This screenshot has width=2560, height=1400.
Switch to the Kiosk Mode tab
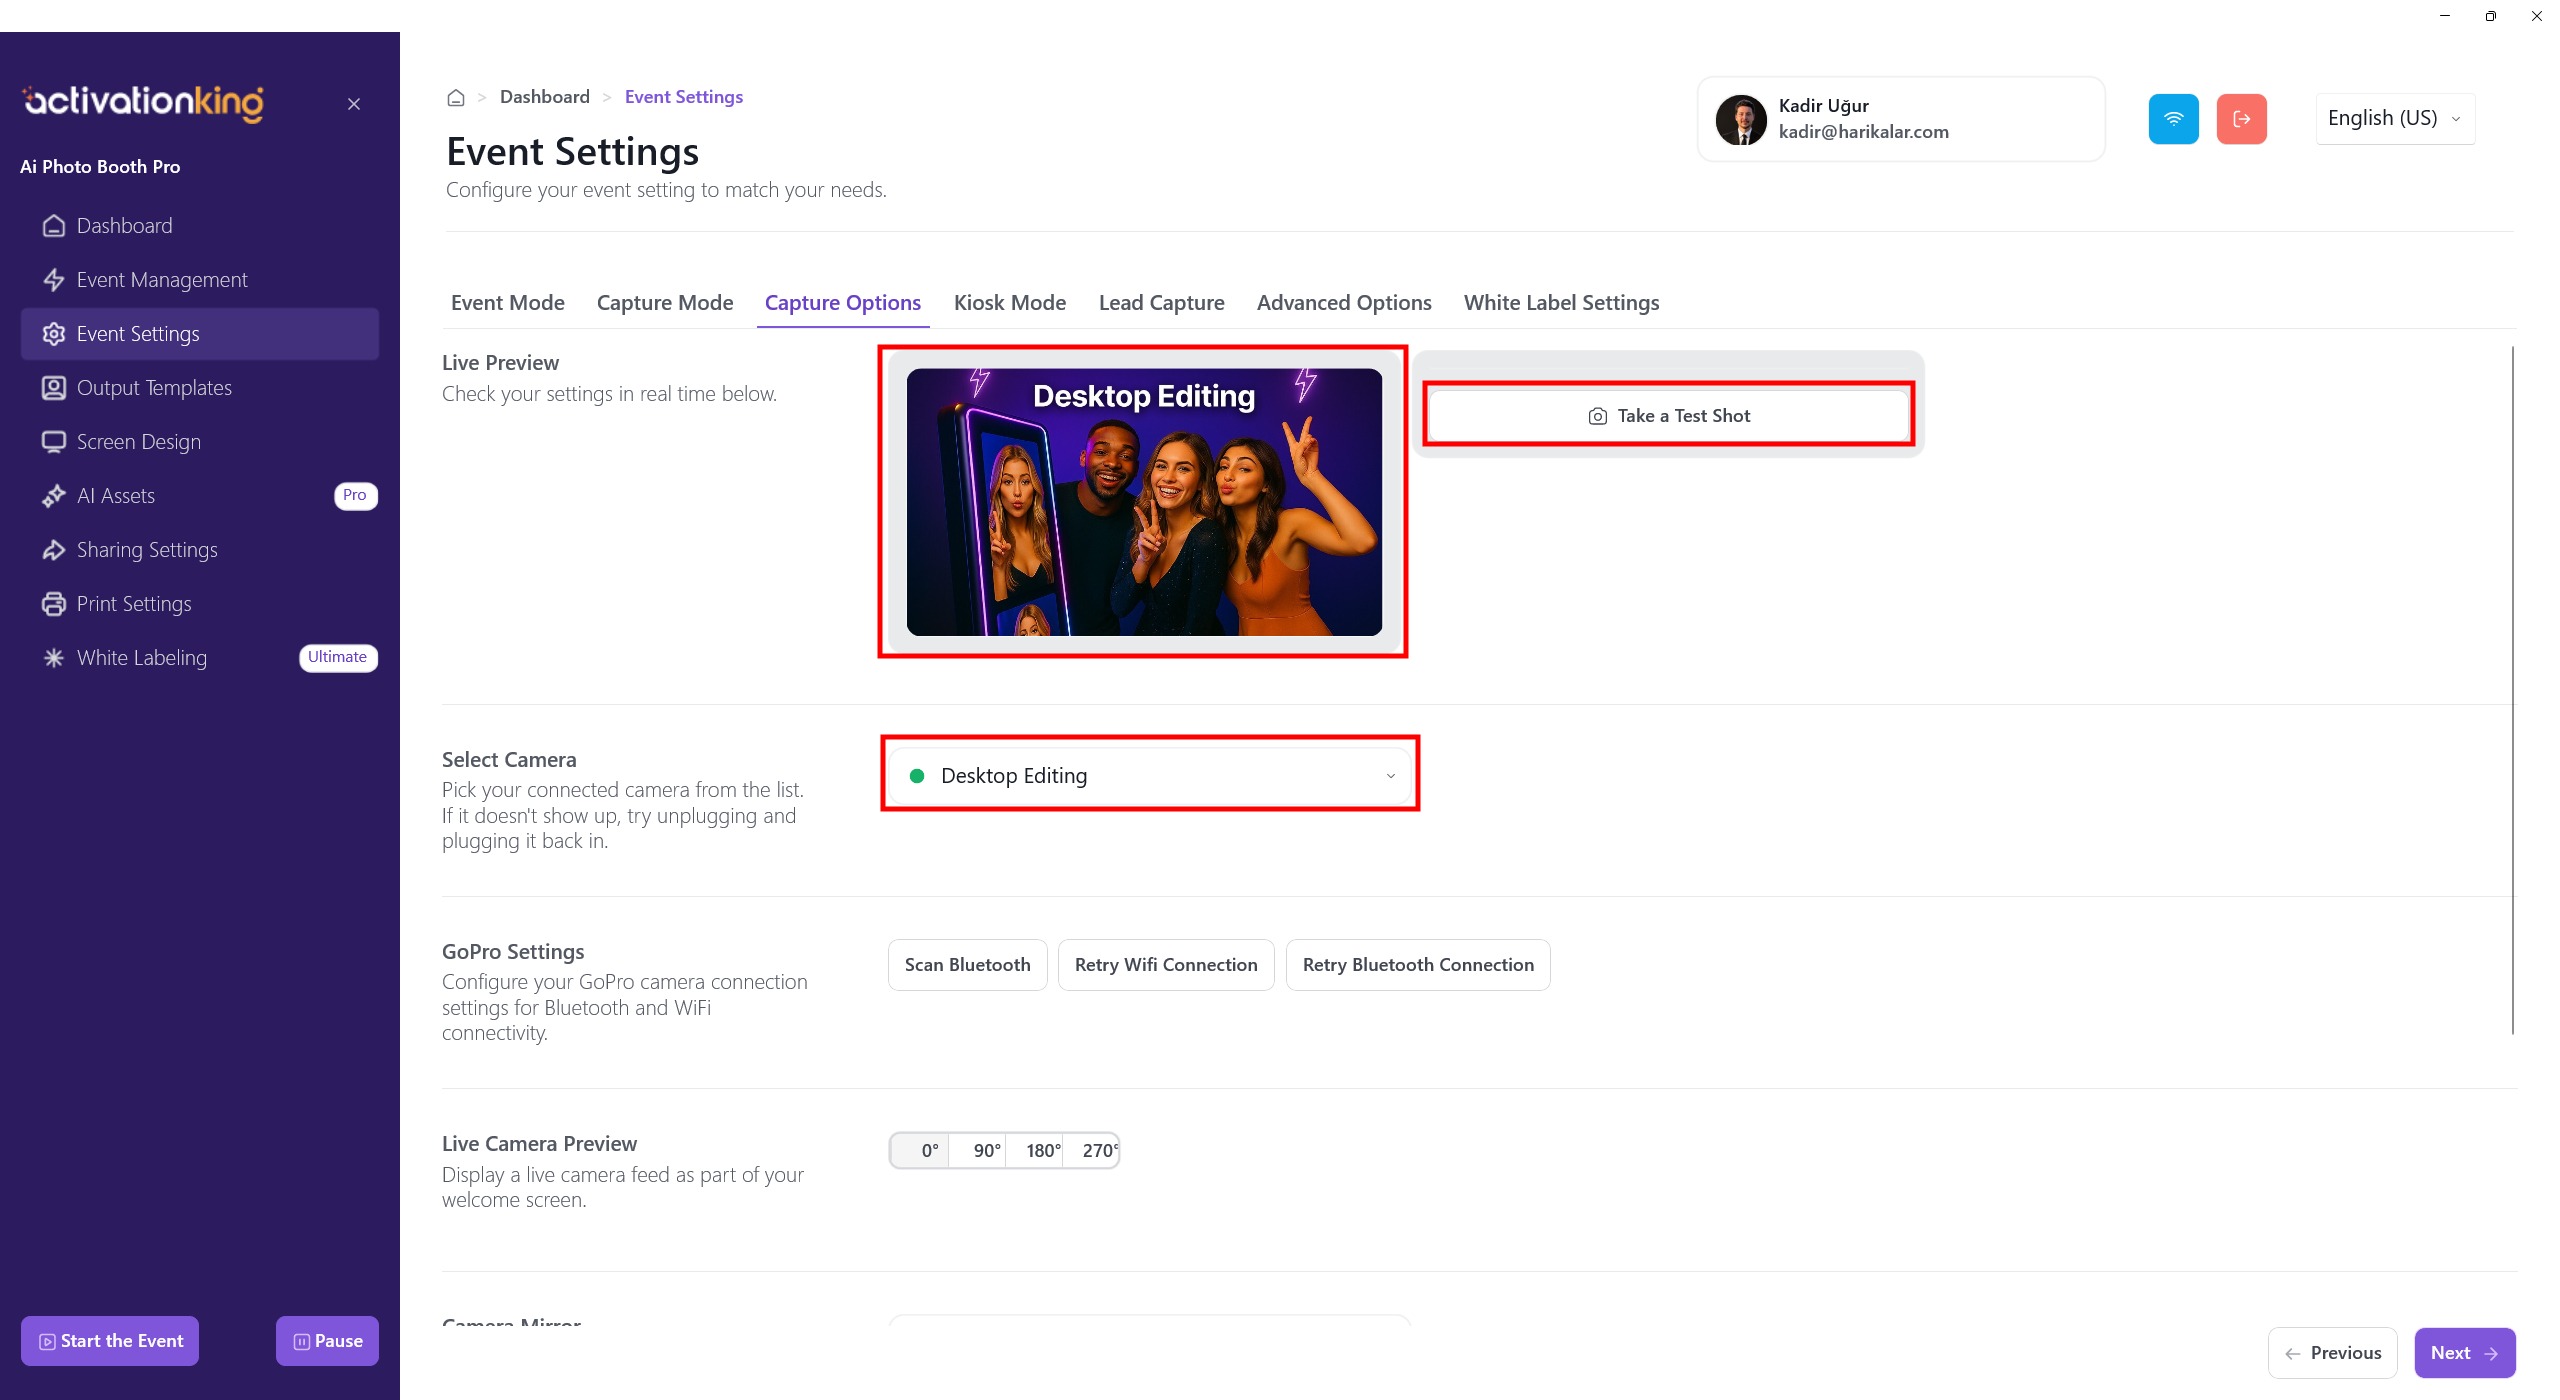point(1009,303)
